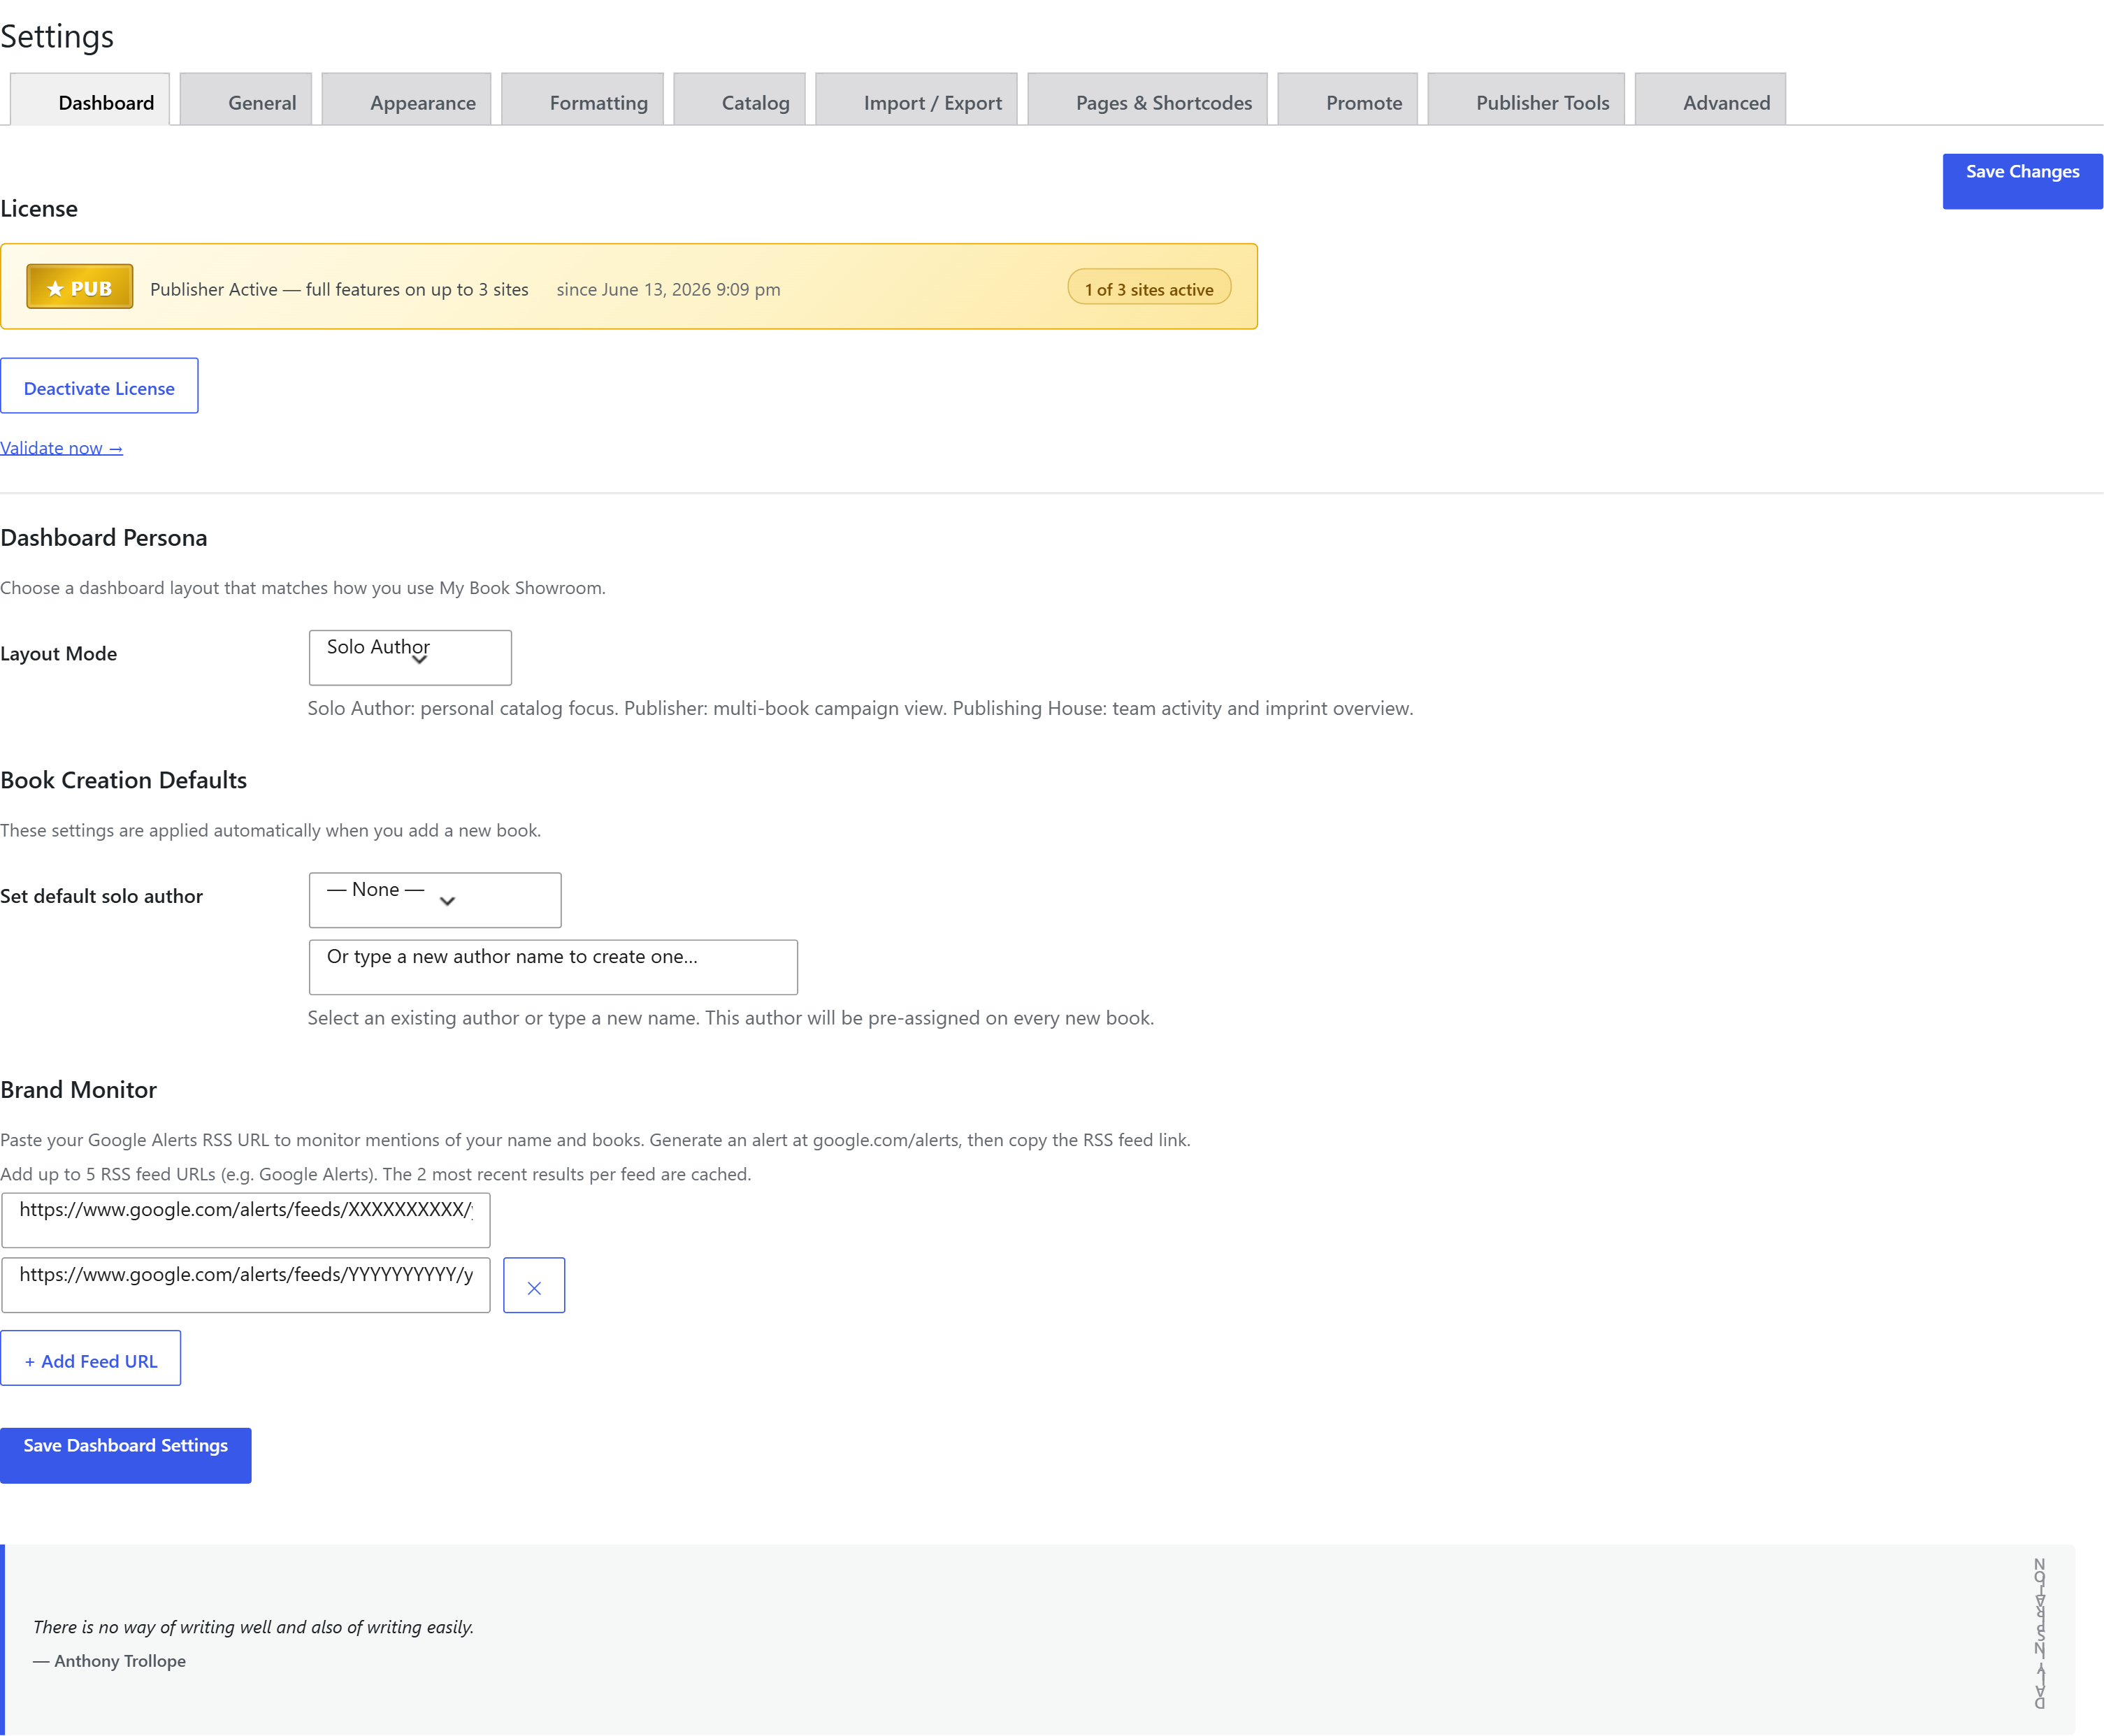Open the Promote tab
This screenshot has height=1736, width=2104.
(x=1348, y=100)
